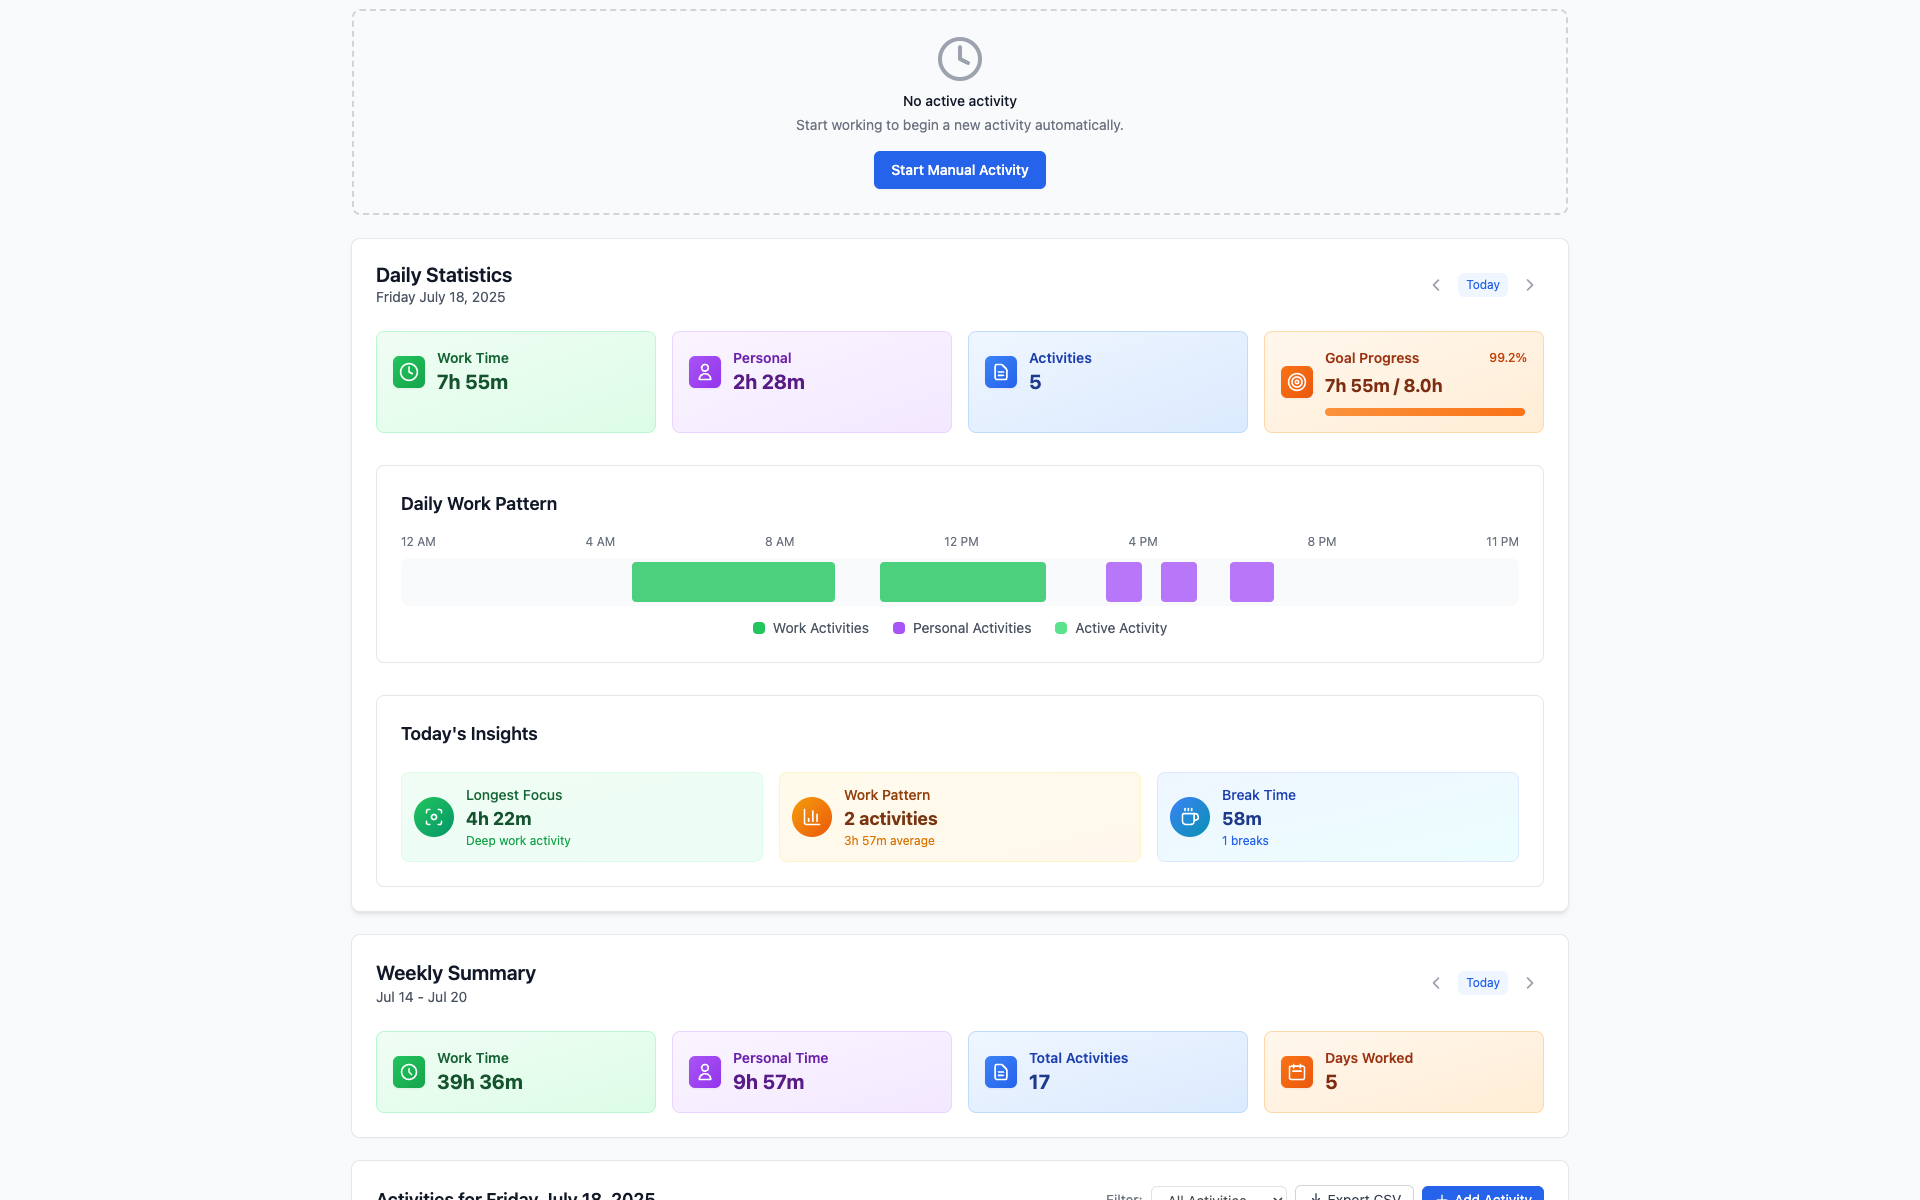Image resolution: width=1920 pixels, height=1200 pixels.
Task: Click the Jul 14 - Jul 20 week range
Action: coord(421,997)
